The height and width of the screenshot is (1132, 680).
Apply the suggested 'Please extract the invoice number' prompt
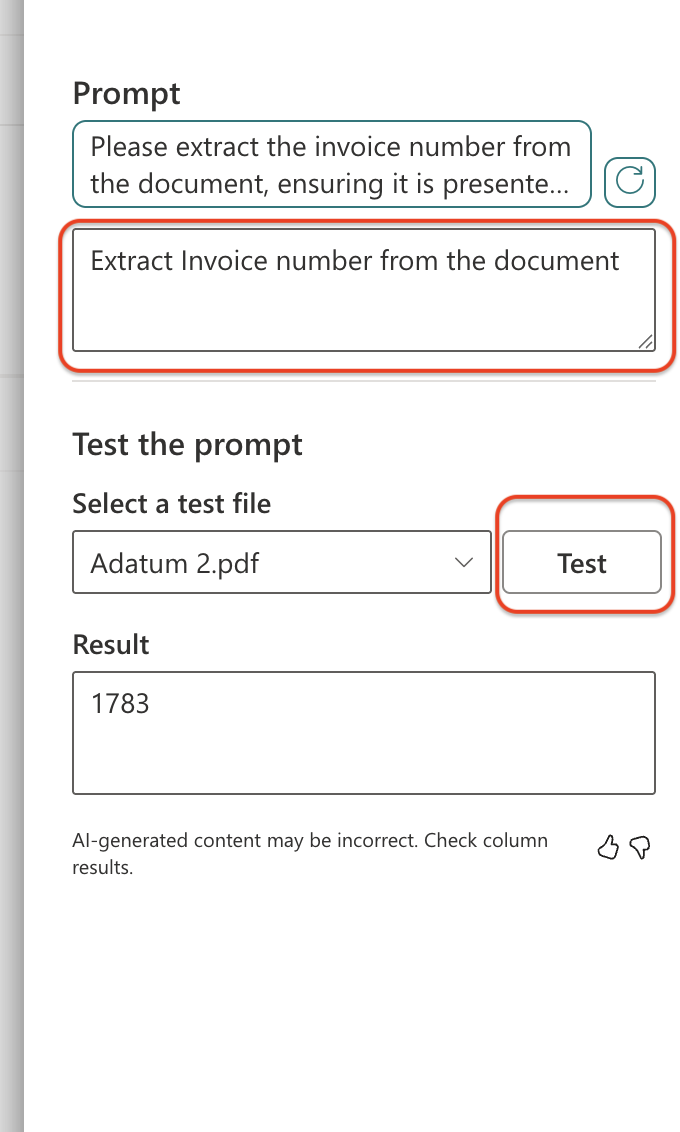[331, 165]
